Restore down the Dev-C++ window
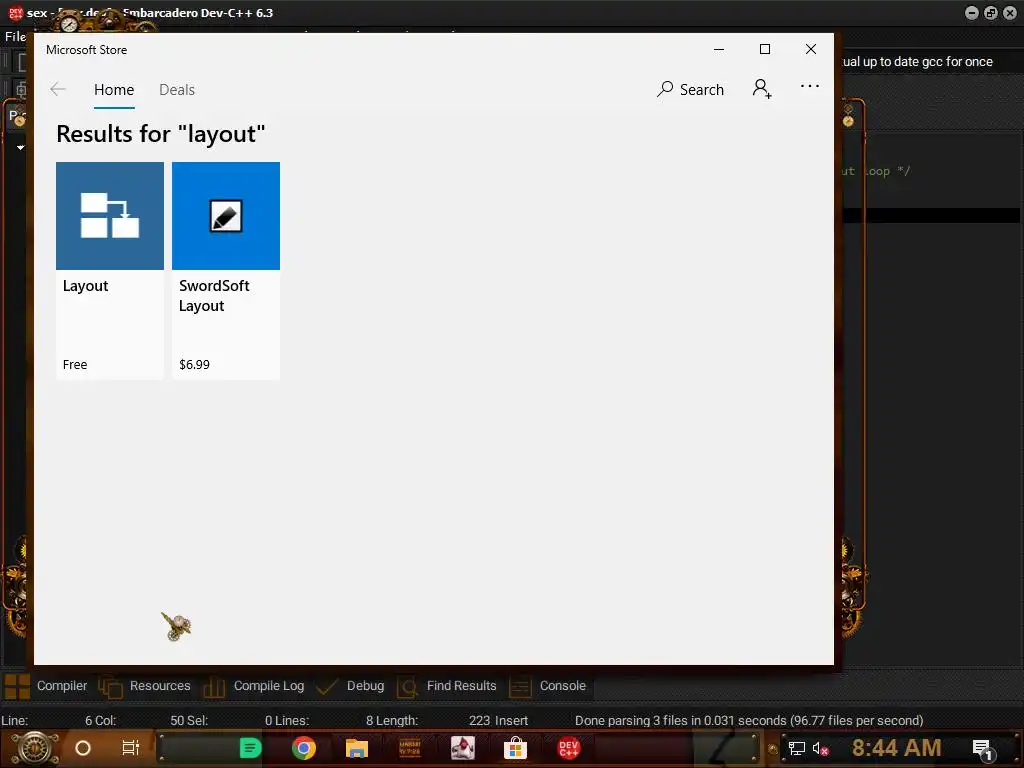This screenshot has width=1024, height=768. [x=991, y=13]
